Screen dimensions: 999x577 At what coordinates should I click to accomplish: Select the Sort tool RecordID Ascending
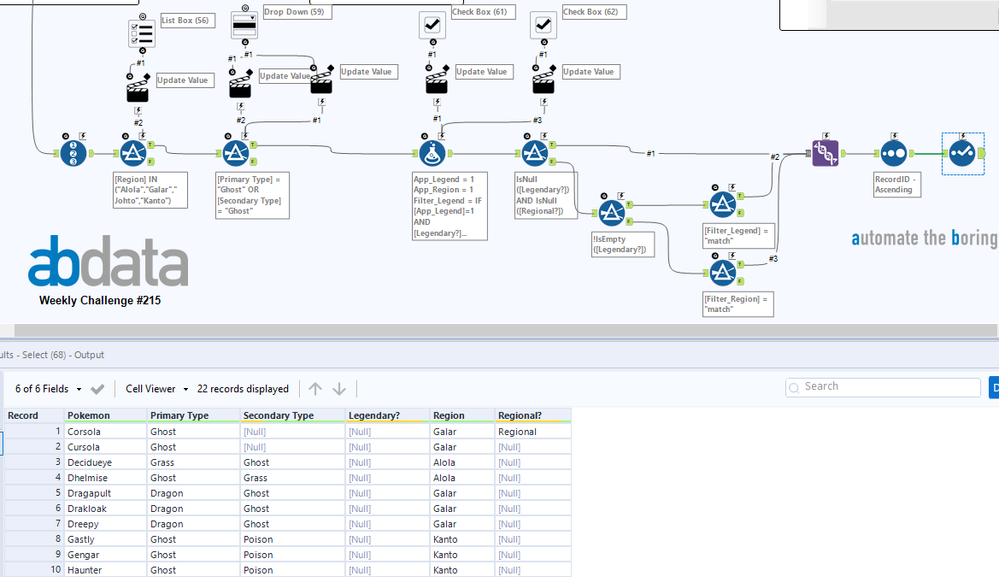(x=893, y=153)
